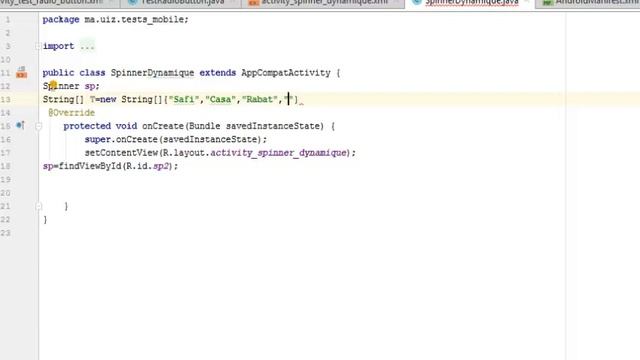Click line number 18 in the gutter
The height and width of the screenshot is (360, 640).
pyautogui.click(x=6, y=166)
